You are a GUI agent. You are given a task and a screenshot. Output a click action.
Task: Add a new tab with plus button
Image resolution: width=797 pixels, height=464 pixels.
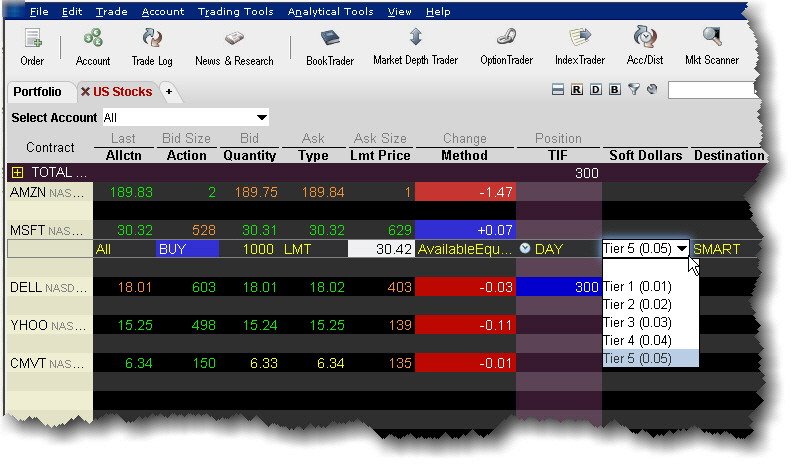coord(169,92)
